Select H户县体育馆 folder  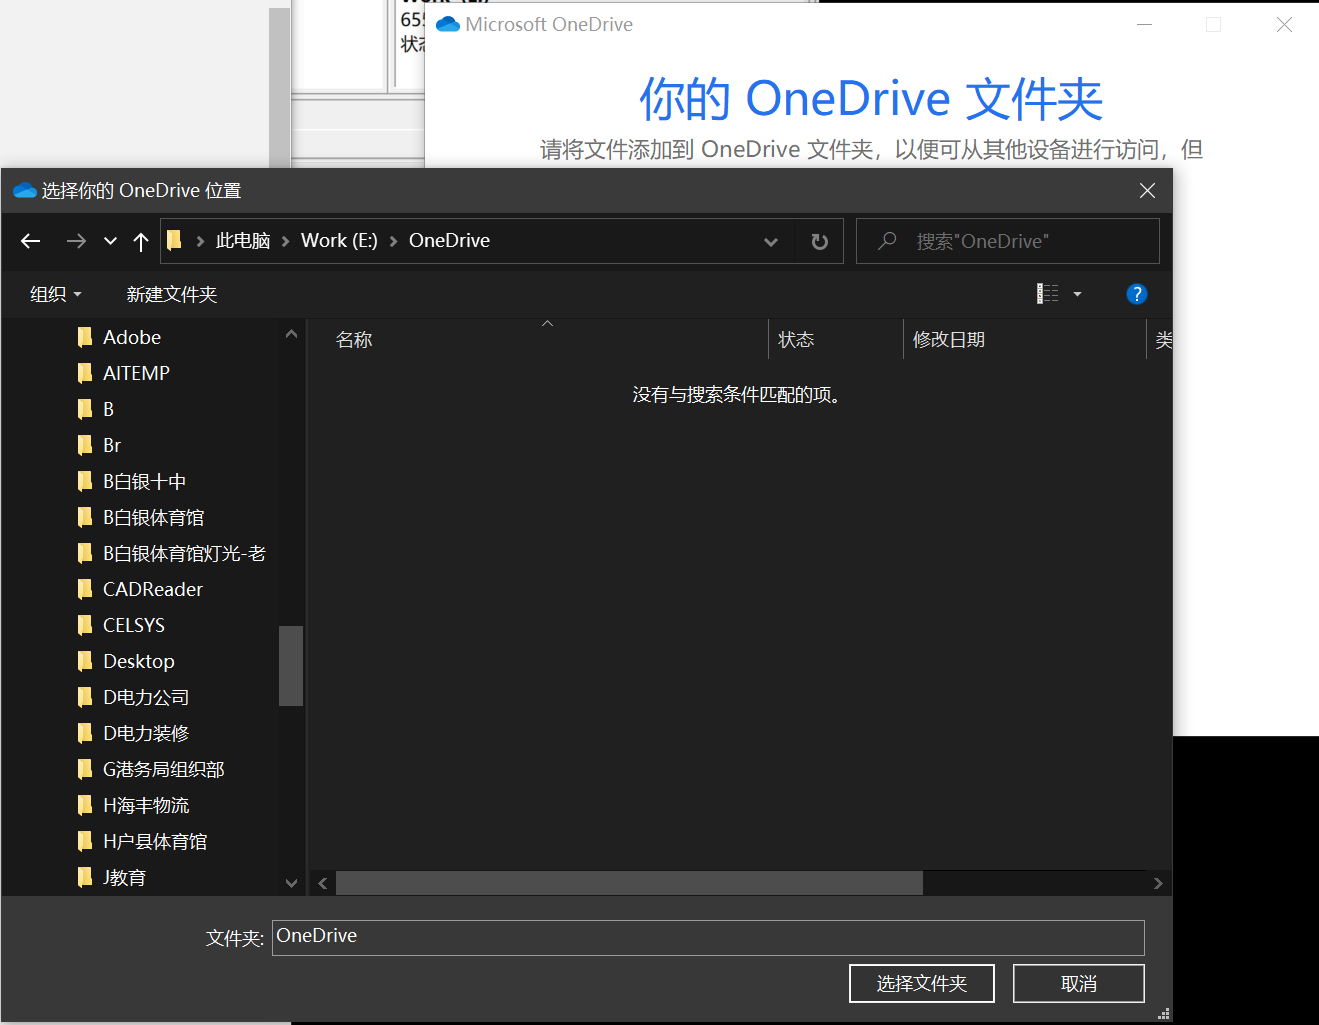point(155,841)
